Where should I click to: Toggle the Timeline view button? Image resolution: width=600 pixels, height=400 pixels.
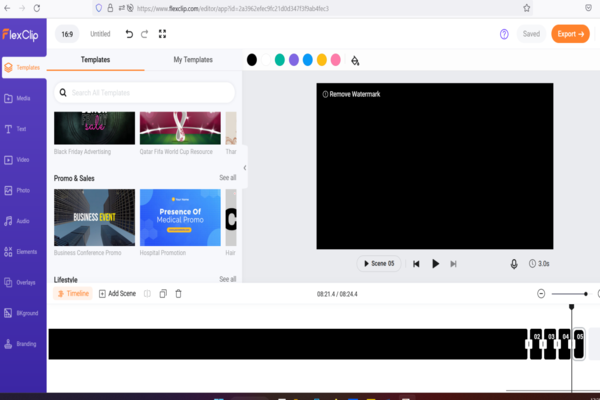(73, 294)
